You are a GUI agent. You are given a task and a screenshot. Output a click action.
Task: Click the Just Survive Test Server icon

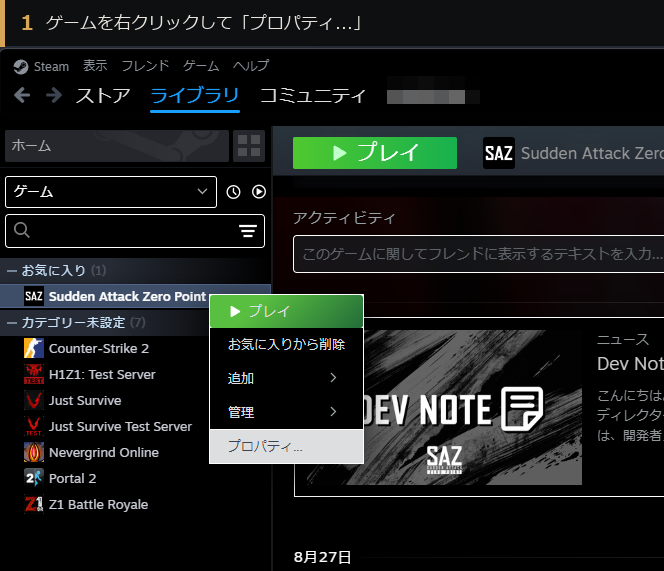(x=34, y=426)
